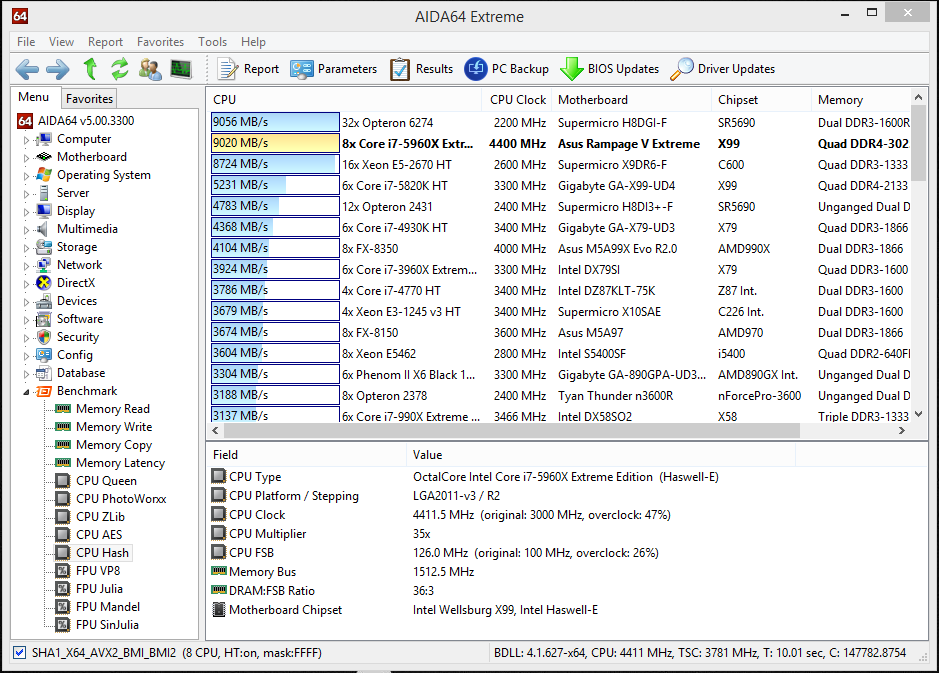939x673 pixels.
Task: Expand the Multimedia tree node
Action: 26,230
